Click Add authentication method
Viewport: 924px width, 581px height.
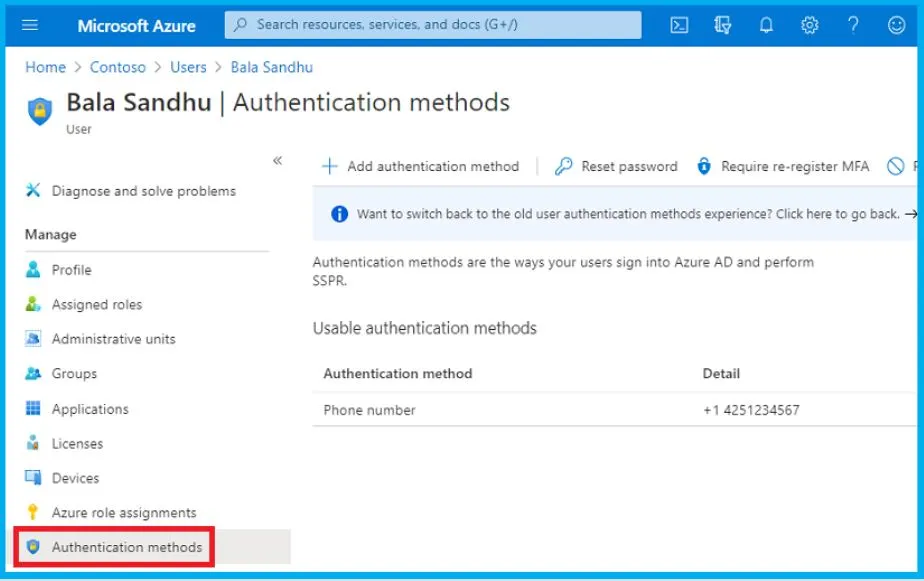pos(421,166)
